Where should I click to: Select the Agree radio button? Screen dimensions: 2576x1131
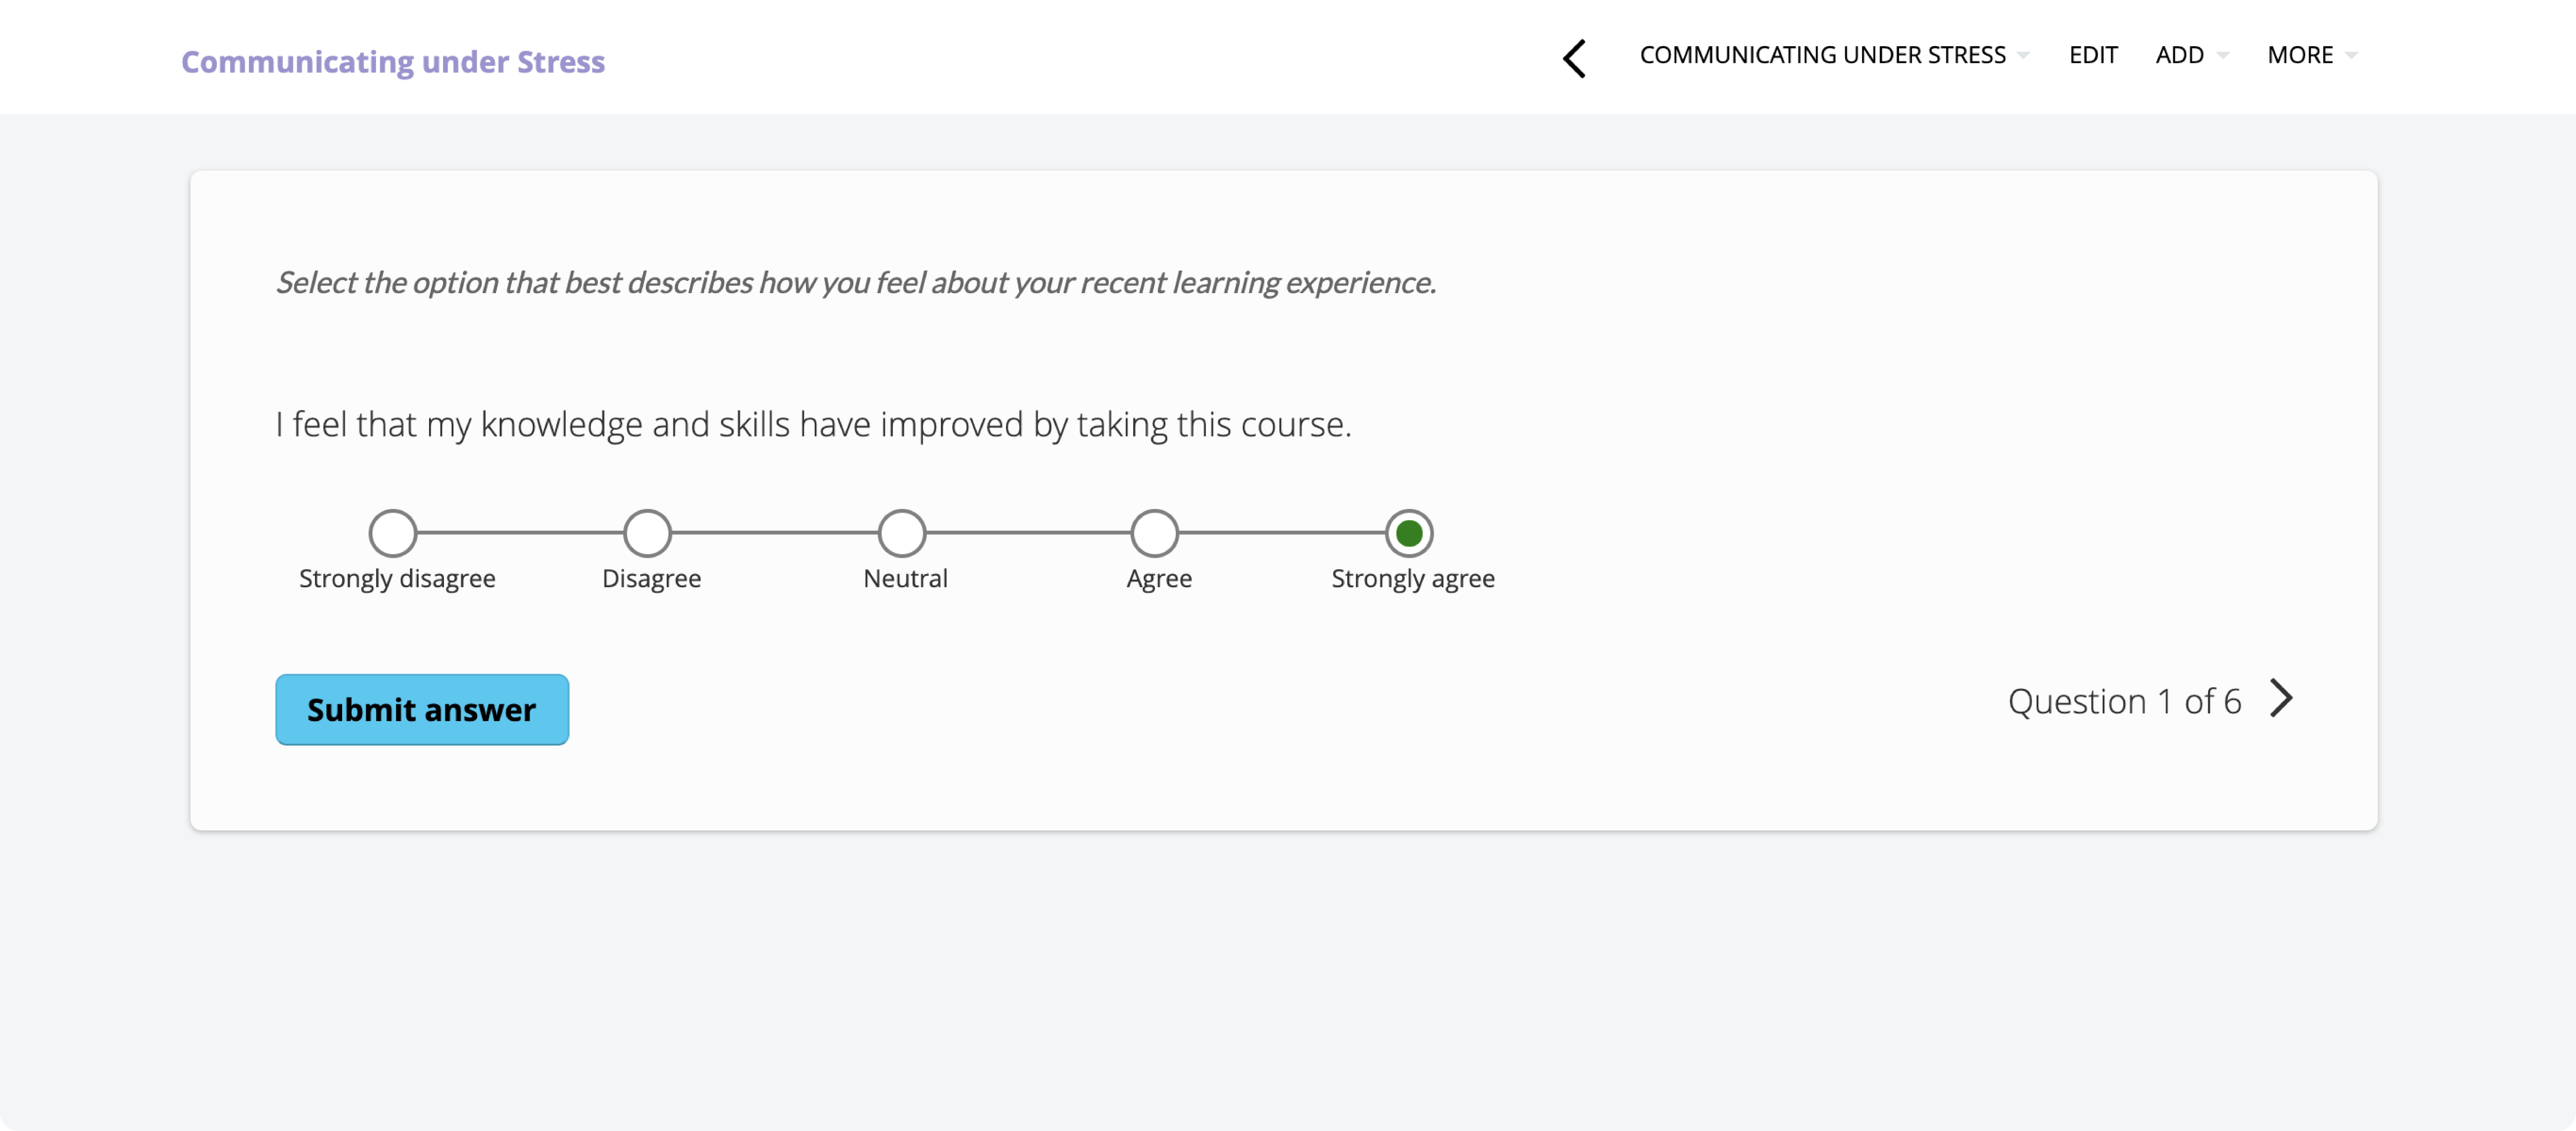[x=1155, y=533]
